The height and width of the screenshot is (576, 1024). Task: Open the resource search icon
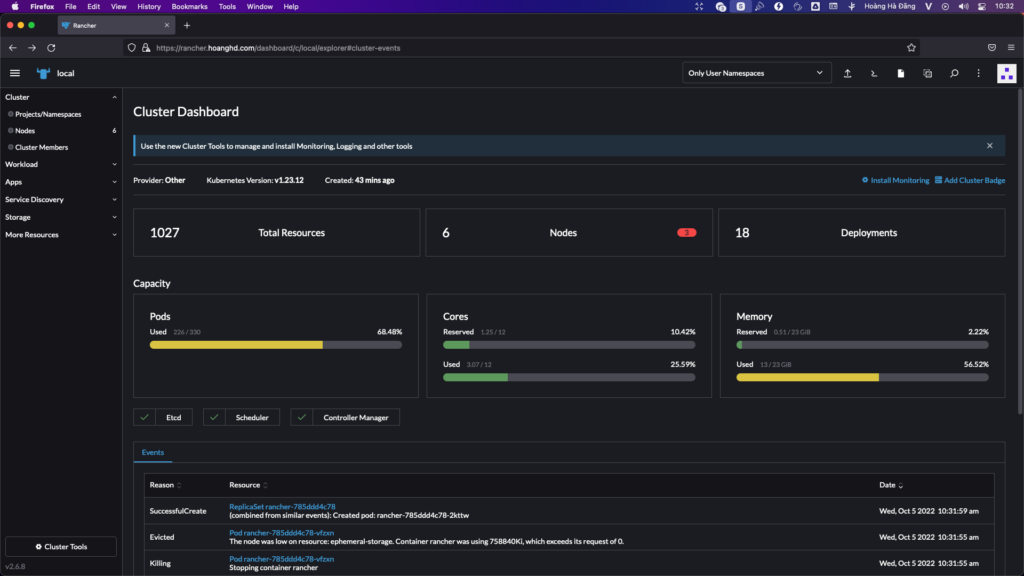tap(954, 73)
